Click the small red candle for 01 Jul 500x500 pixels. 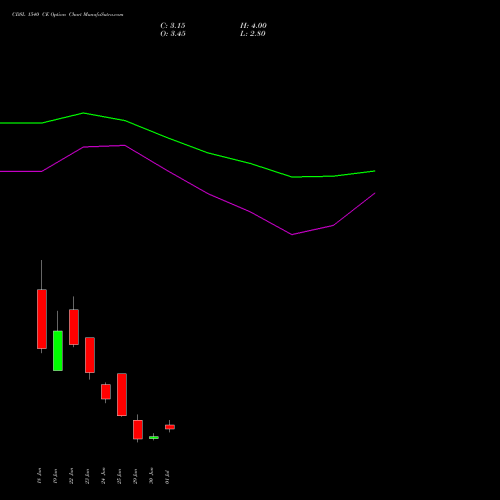tap(170, 427)
